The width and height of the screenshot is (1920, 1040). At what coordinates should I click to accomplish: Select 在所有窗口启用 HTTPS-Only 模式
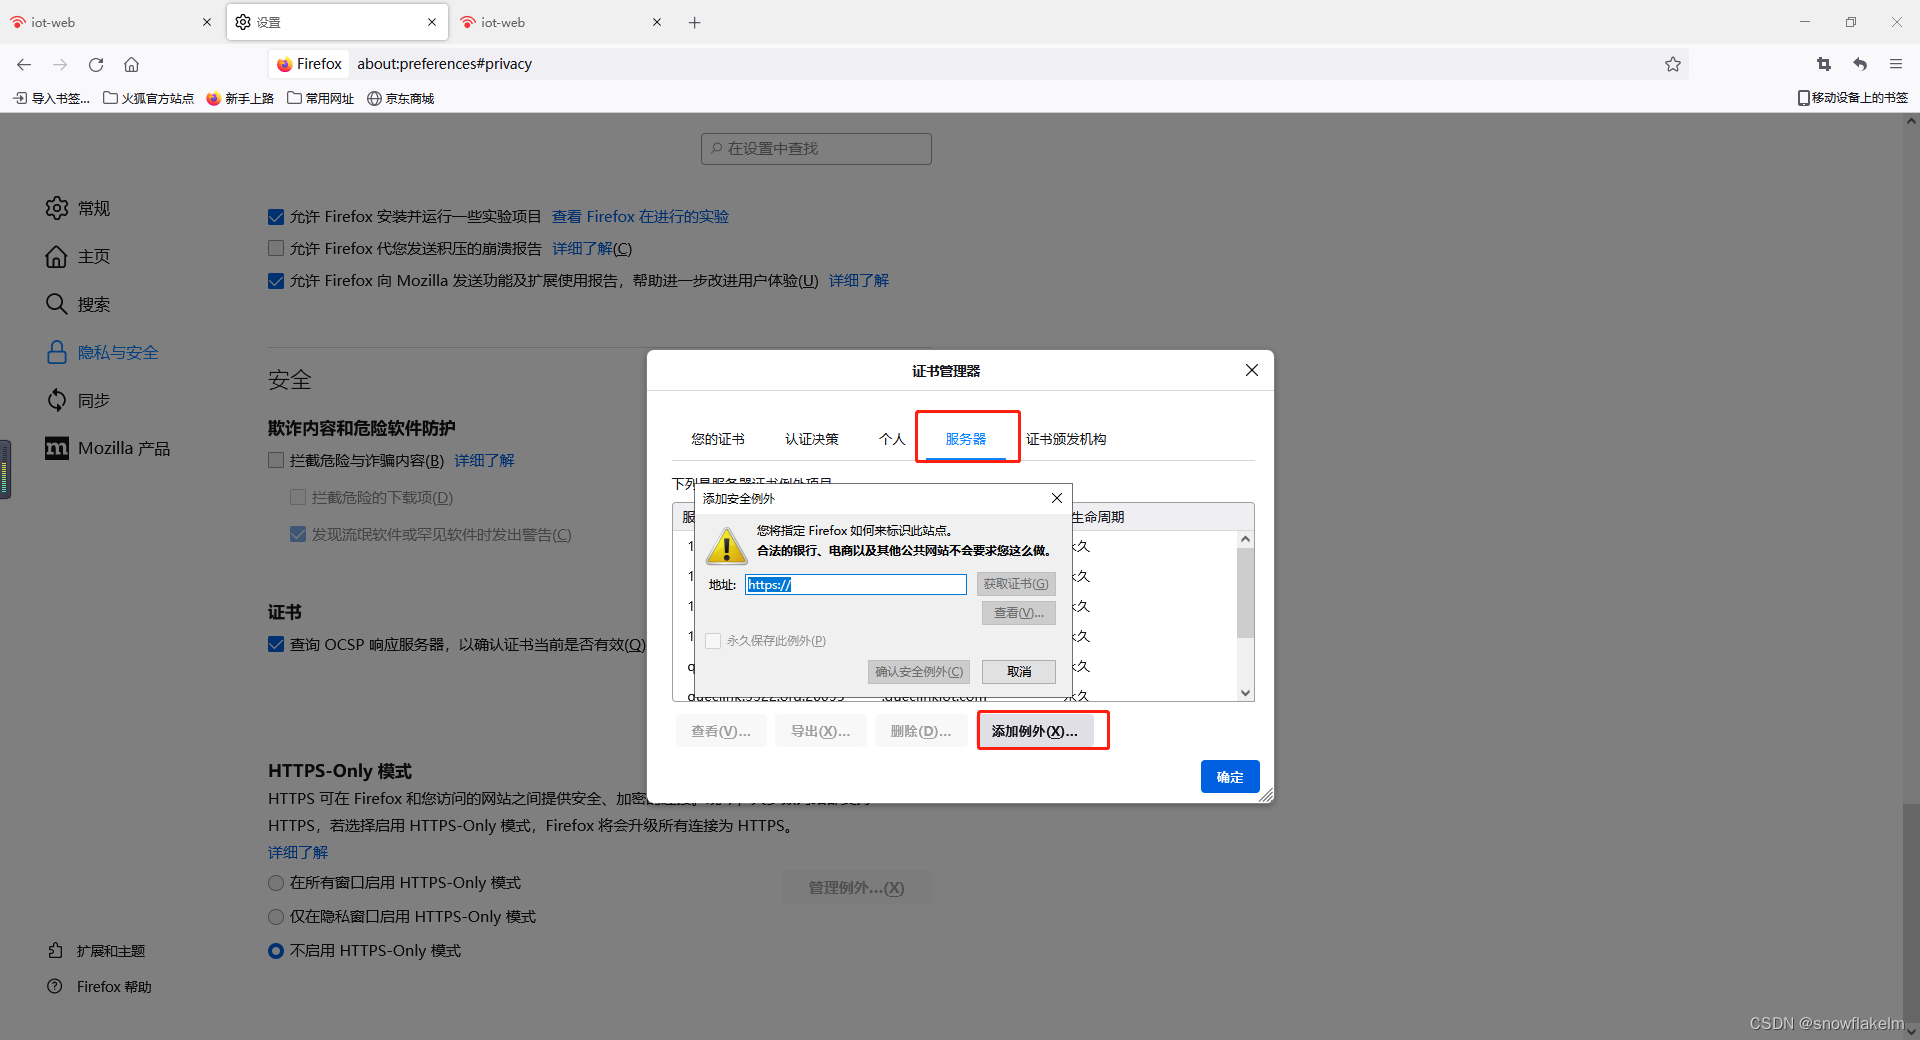pos(276,883)
